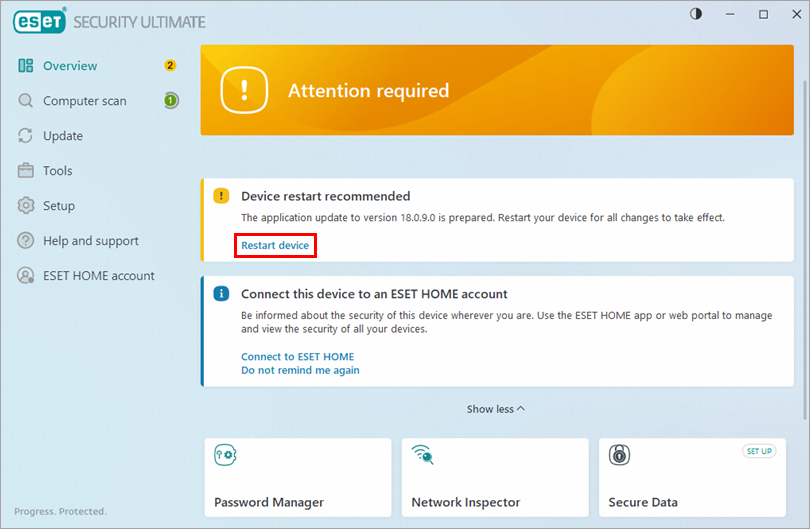
Task: Click the green Computer scan badge
Action: coord(171,100)
